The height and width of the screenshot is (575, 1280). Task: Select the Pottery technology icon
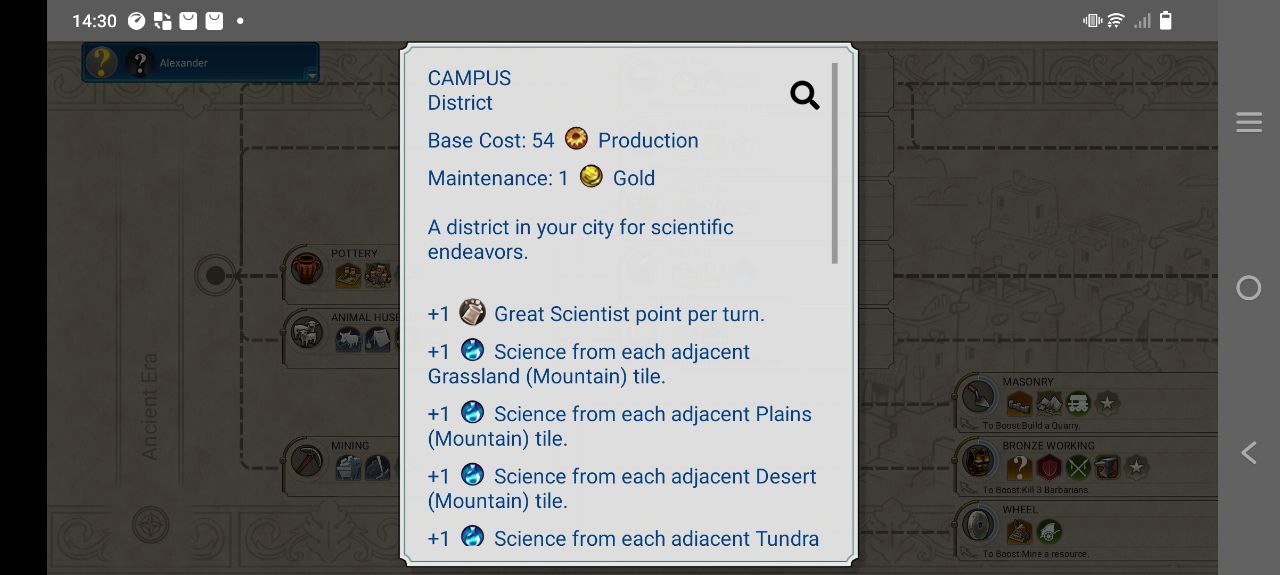307,267
